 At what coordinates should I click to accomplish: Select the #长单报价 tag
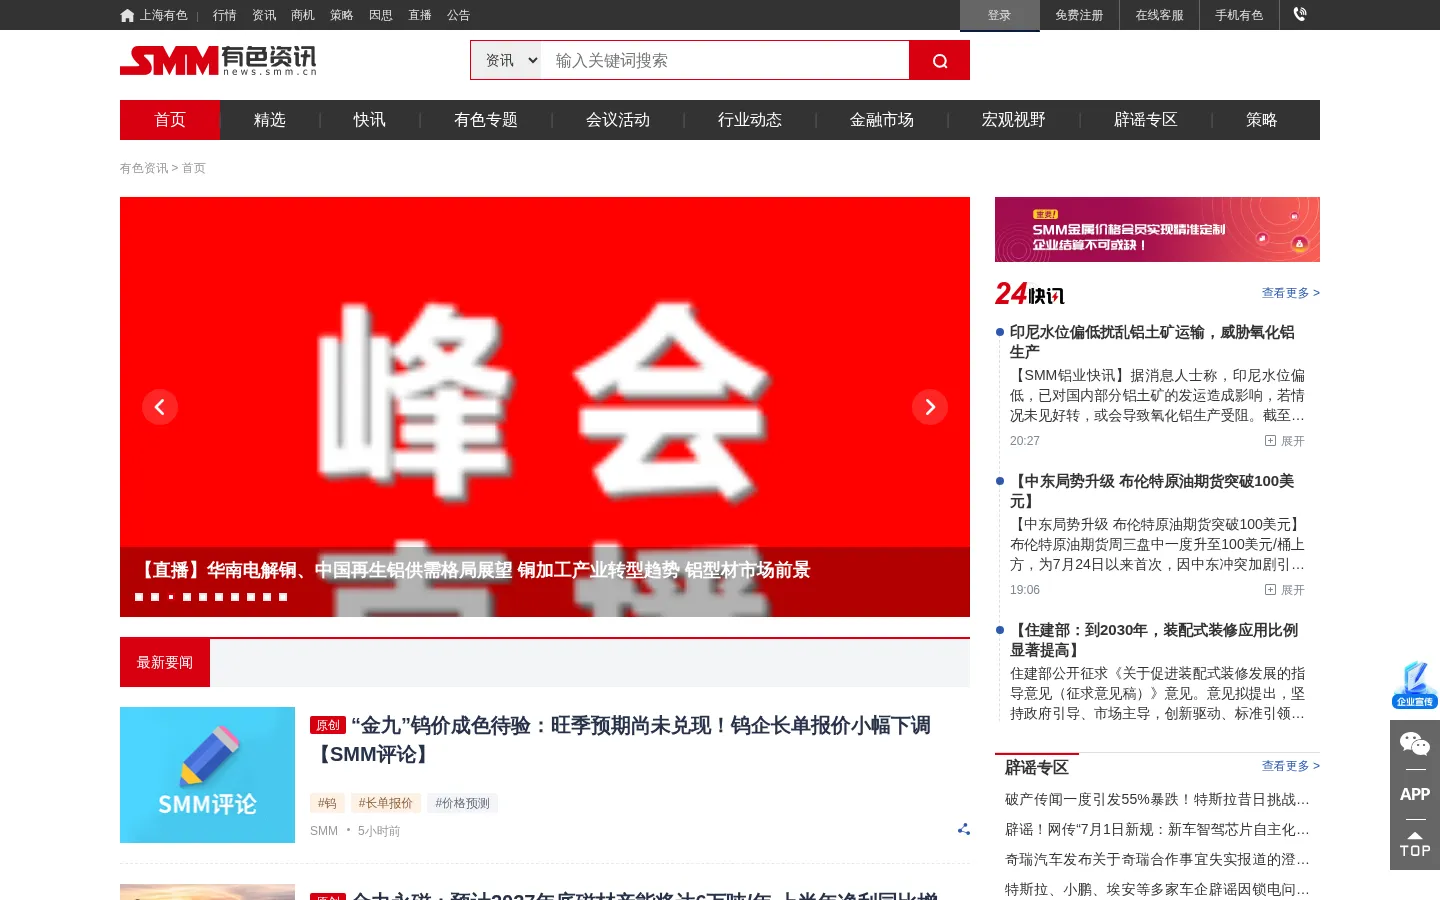click(x=386, y=803)
